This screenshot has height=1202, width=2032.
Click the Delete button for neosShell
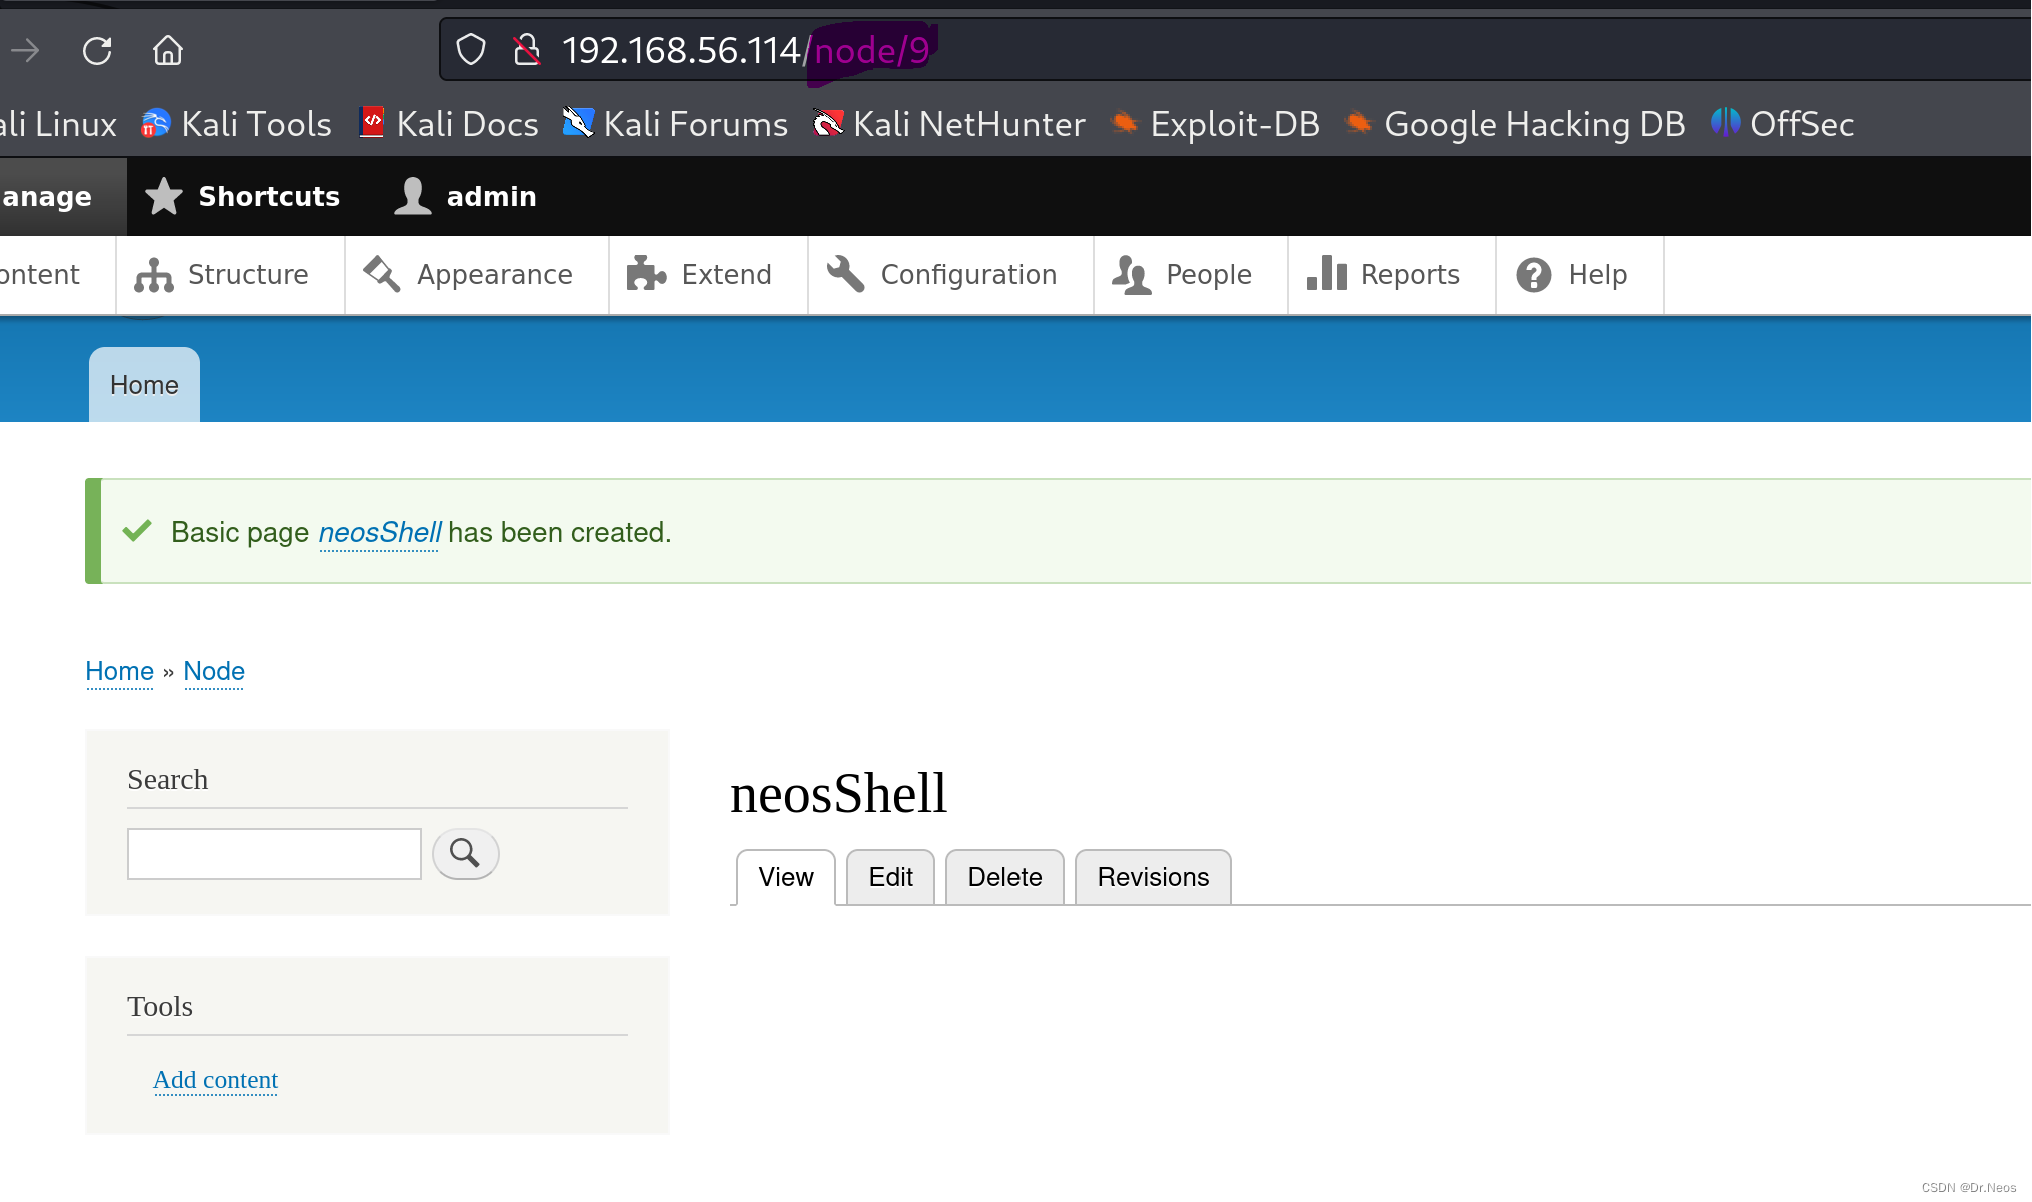1003,877
